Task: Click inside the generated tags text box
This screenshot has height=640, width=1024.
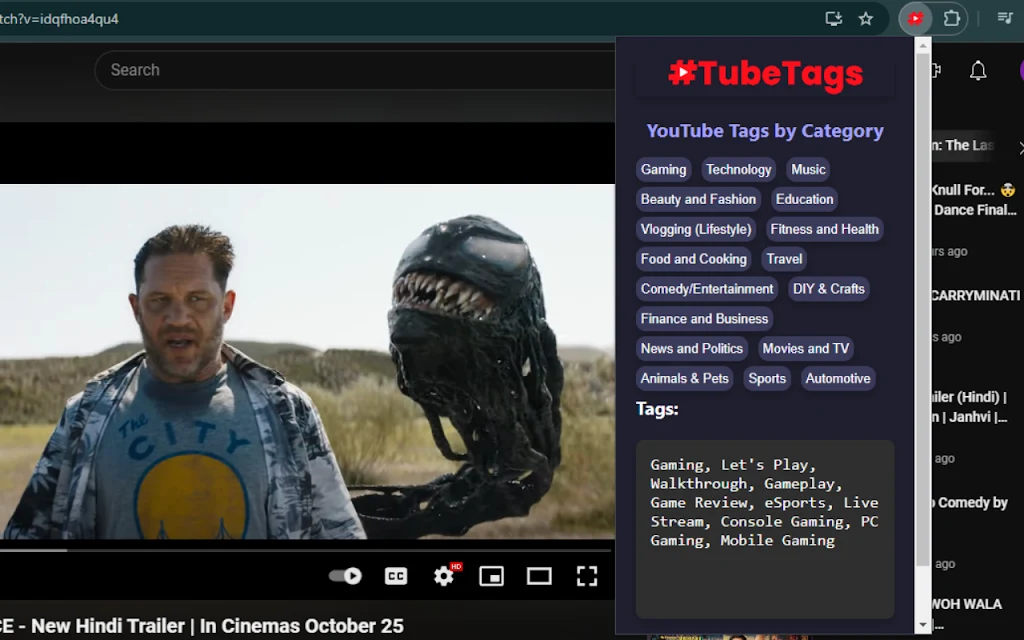Action: pyautogui.click(x=765, y=529)
